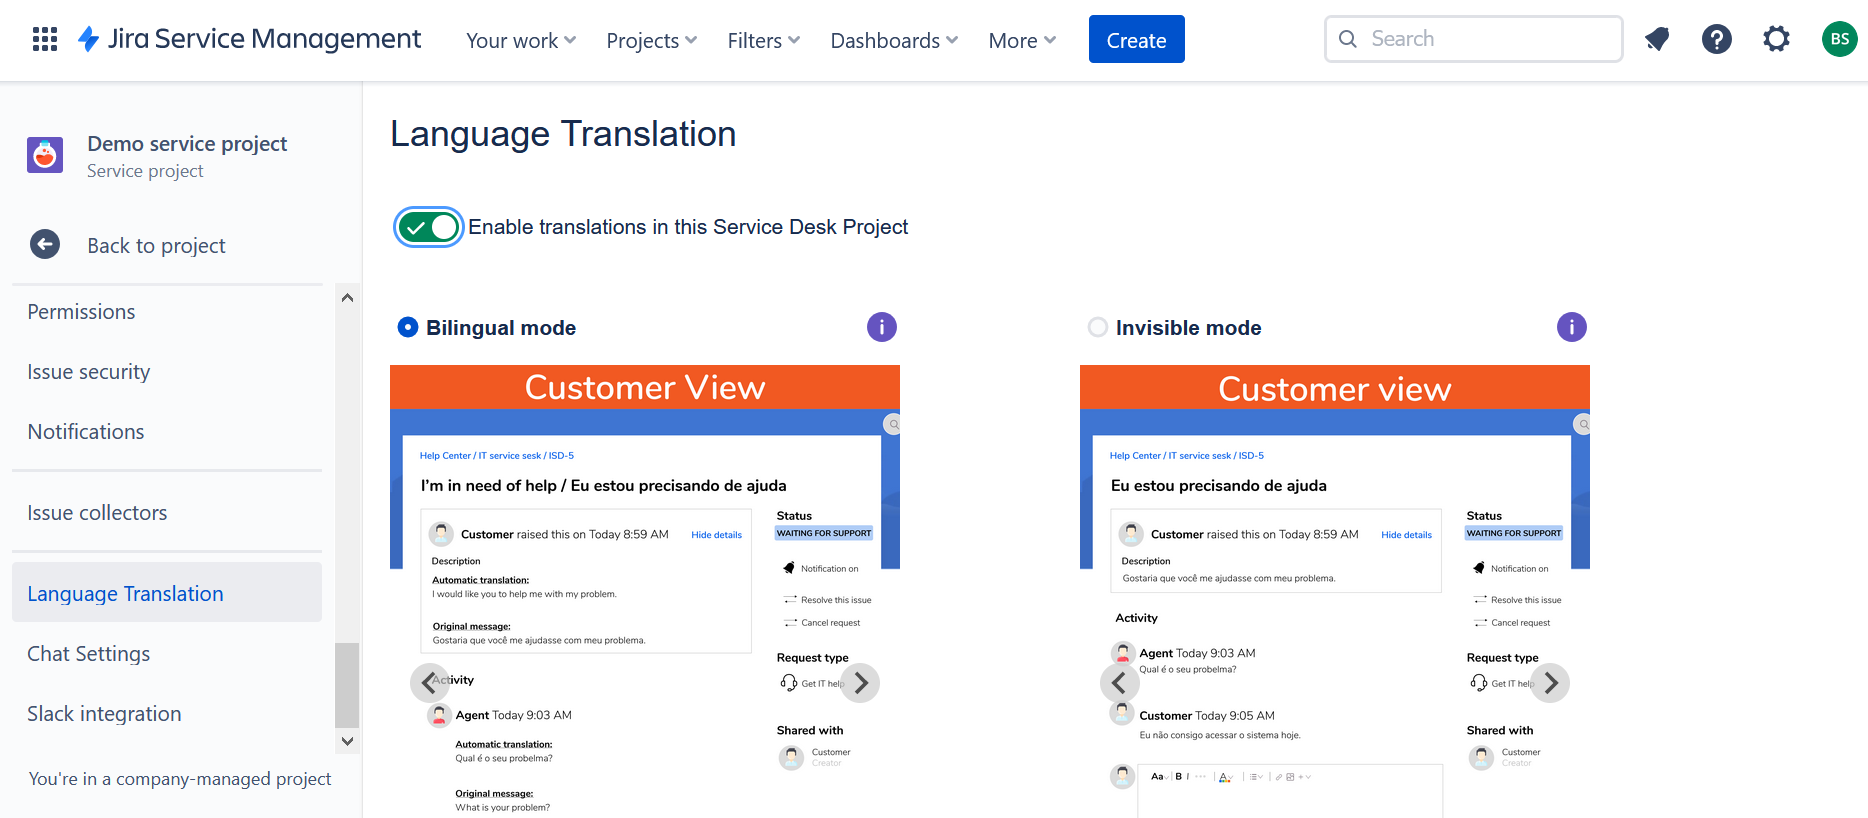
Task: Select the Invisible mode radio button
Action: (x=1098, y=327)
